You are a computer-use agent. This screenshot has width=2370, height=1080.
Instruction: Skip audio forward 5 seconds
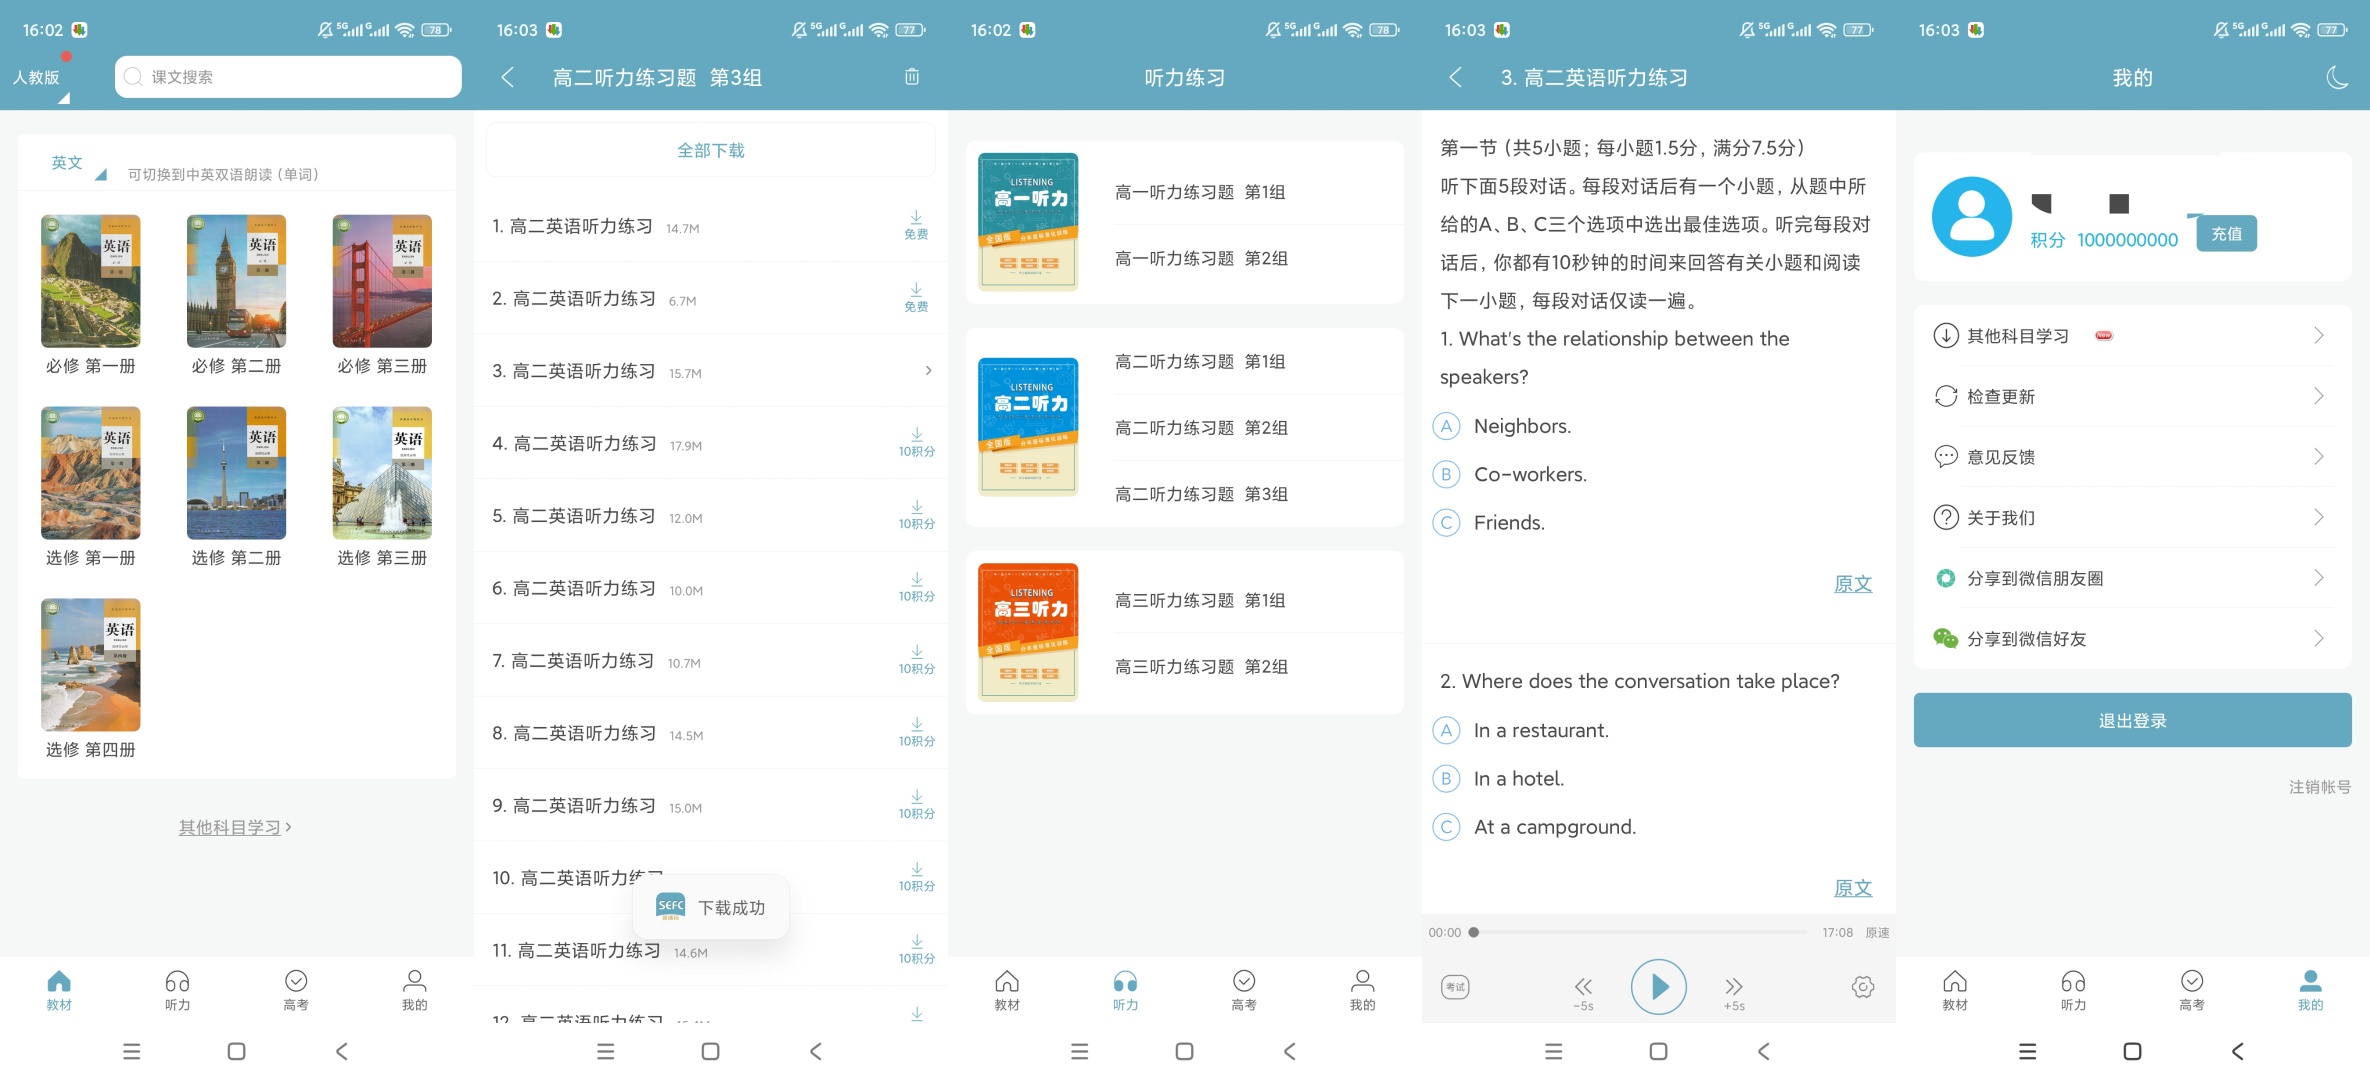[1734, 992]
